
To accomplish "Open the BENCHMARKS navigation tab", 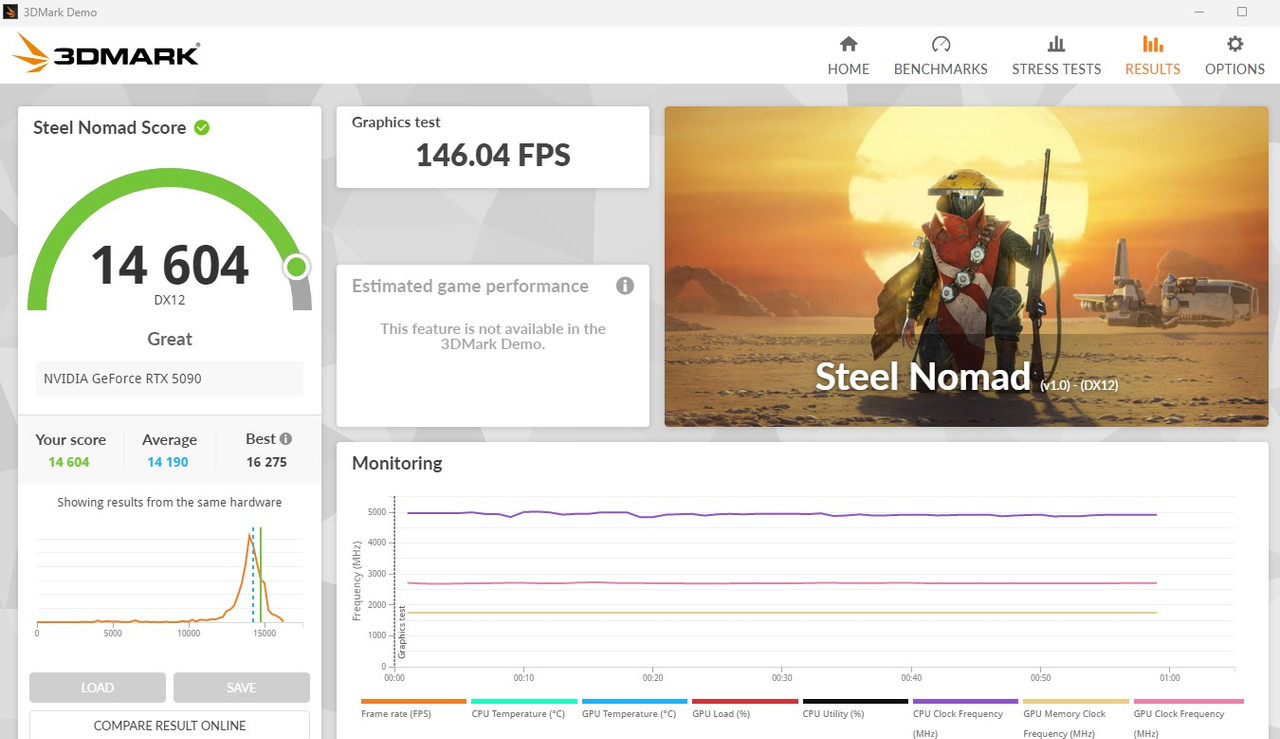I will pos(940,56).
